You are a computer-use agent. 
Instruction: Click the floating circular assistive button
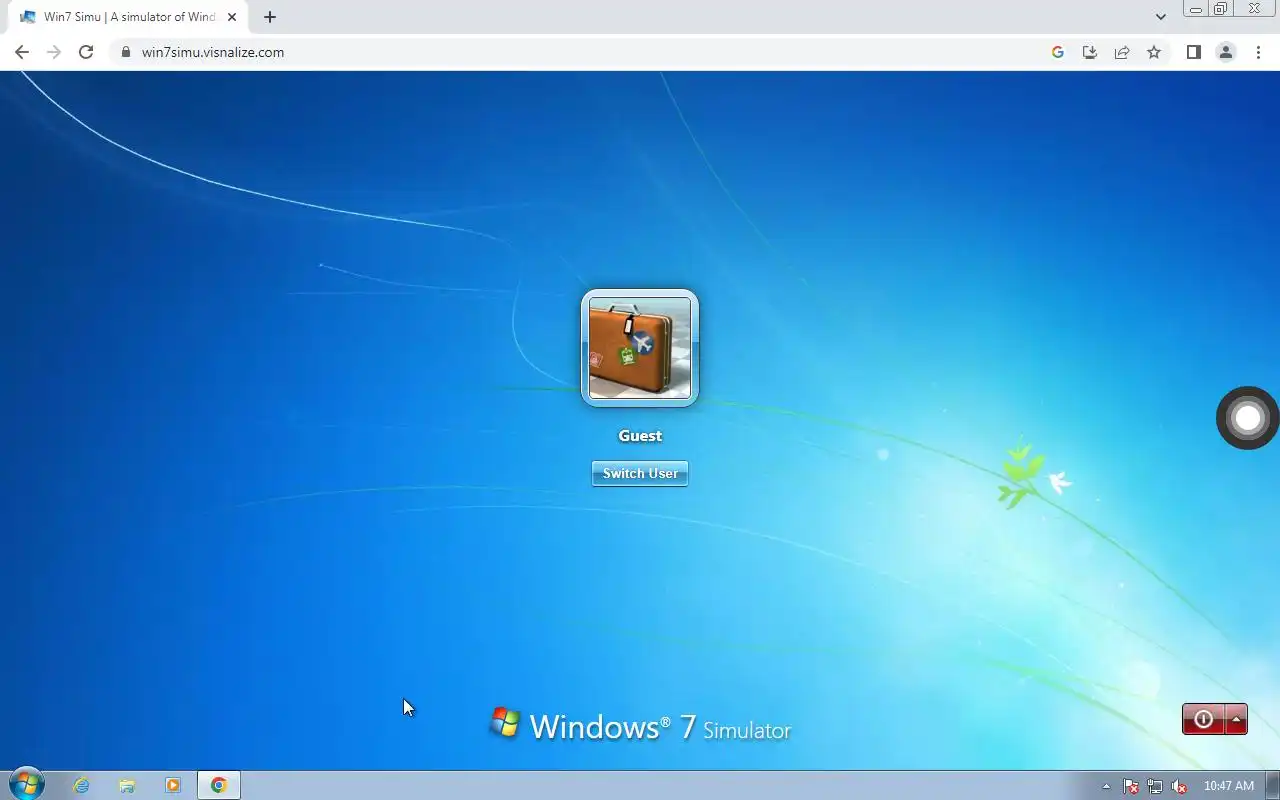coord(1248,418)
